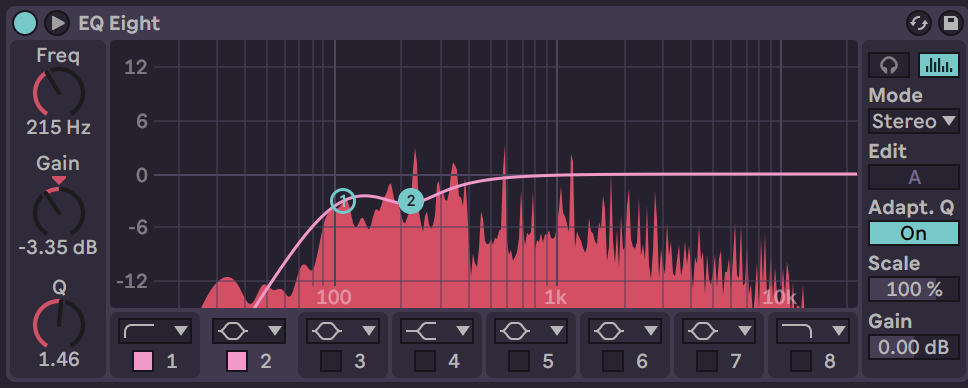Viewport: 968px width, 388px height.
Task: Select band number 4 label
Action: point(454,361)
